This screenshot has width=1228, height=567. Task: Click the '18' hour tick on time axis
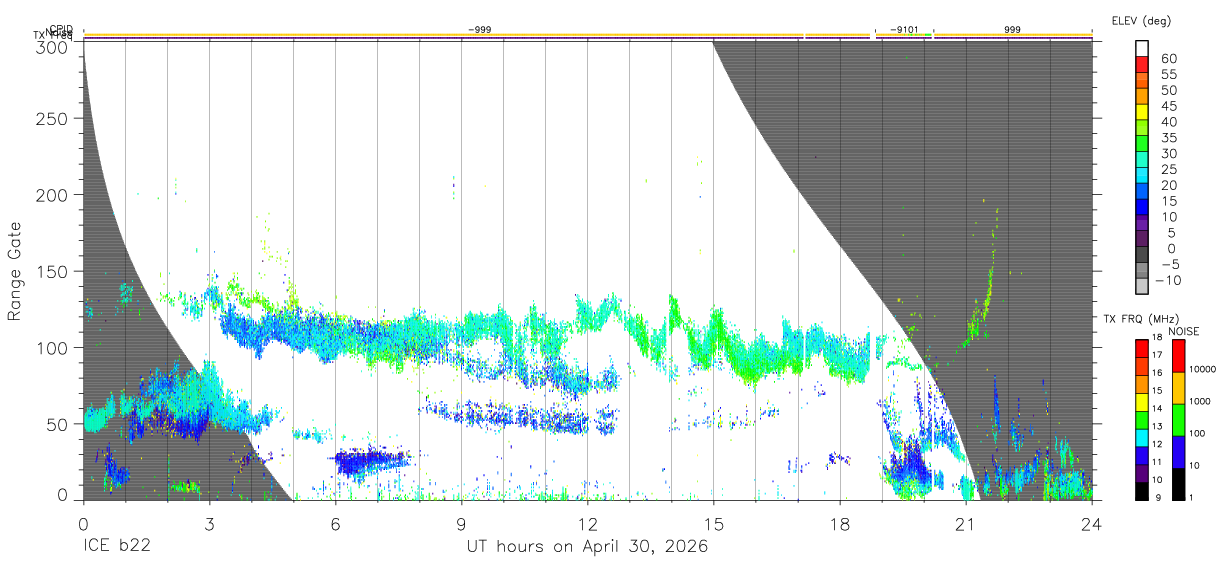click(839, 523)
